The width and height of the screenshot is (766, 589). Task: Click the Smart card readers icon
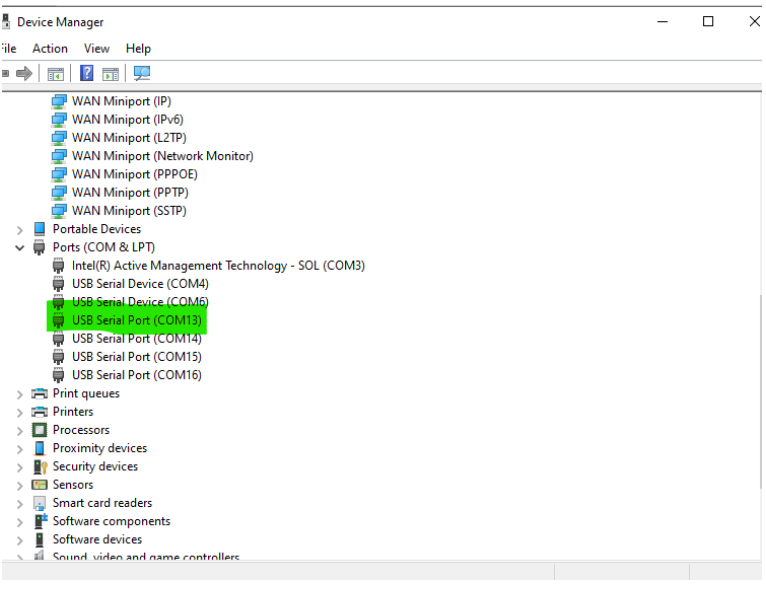pyautogui.click(x=39, y=503)
